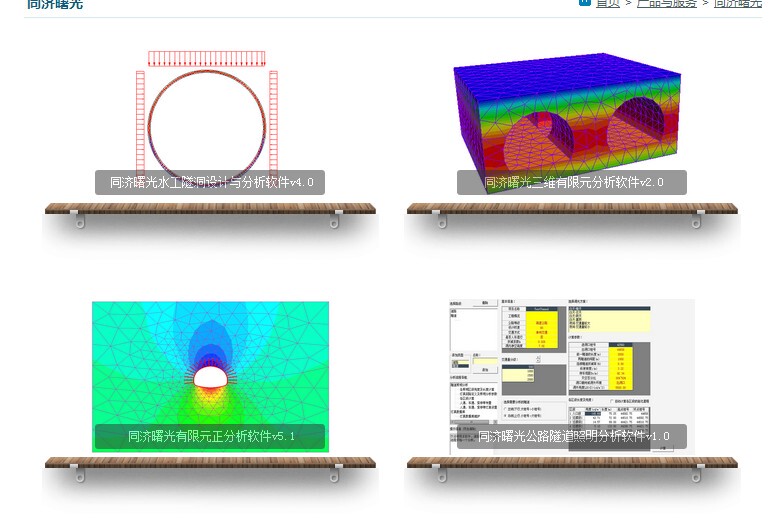Open the green 2D tunnel contour mesh thumbnail
The height and width of the screenshot is (525, 769).
tap(210, 377)
